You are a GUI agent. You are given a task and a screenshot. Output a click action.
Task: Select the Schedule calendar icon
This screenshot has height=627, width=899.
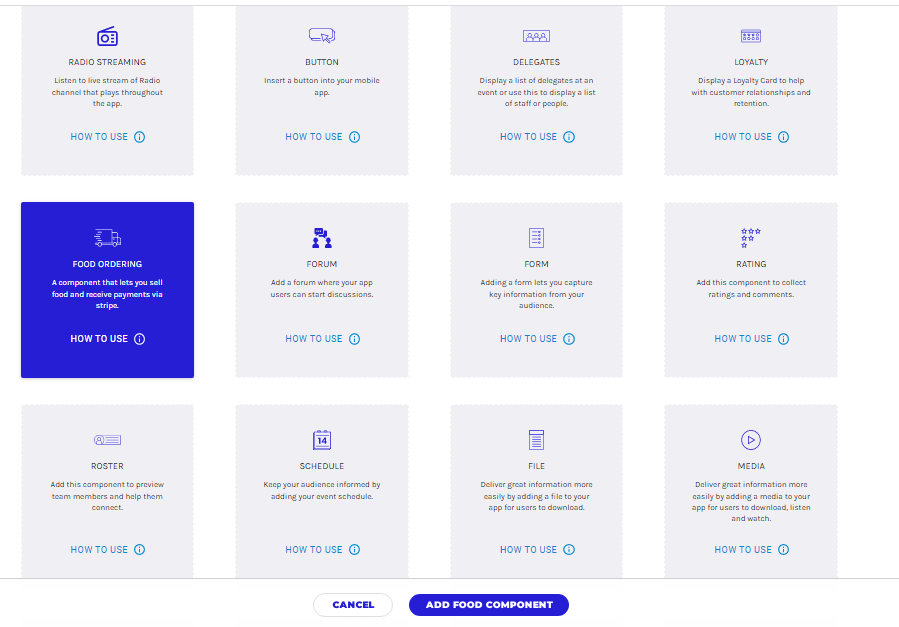[x=321, y=440]
